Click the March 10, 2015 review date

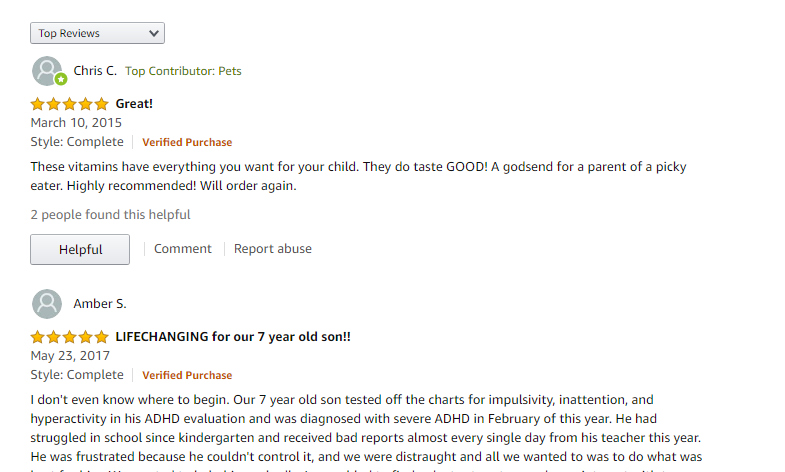point(76,123)
